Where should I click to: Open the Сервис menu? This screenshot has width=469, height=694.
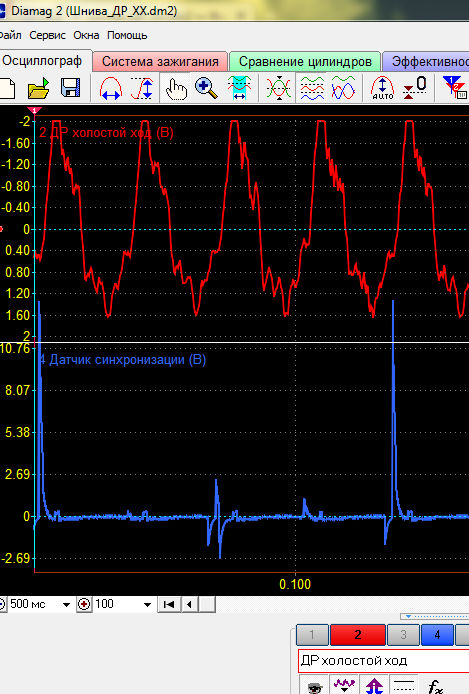(x=47, y=35)
